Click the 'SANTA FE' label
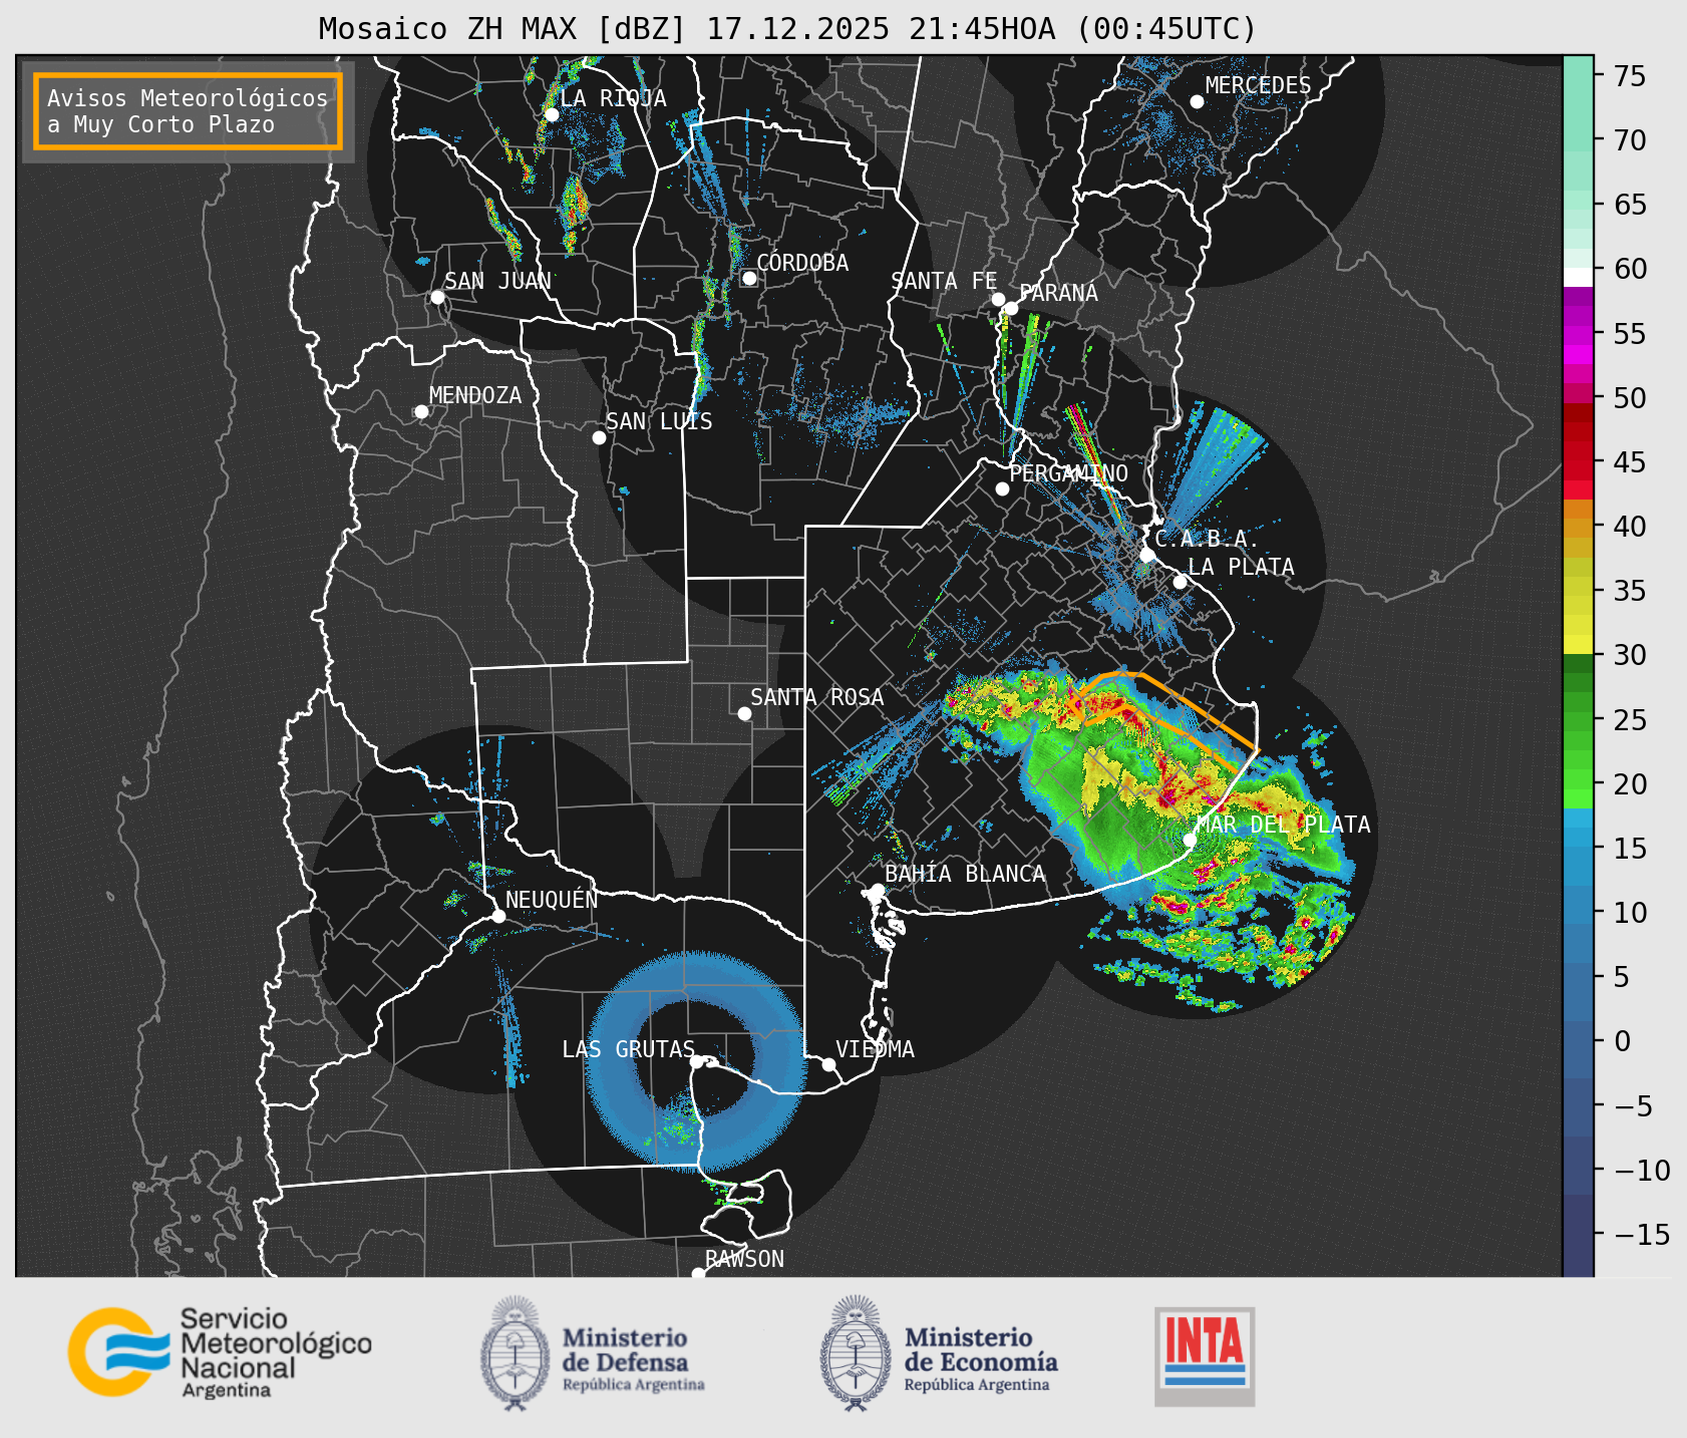 944,281
